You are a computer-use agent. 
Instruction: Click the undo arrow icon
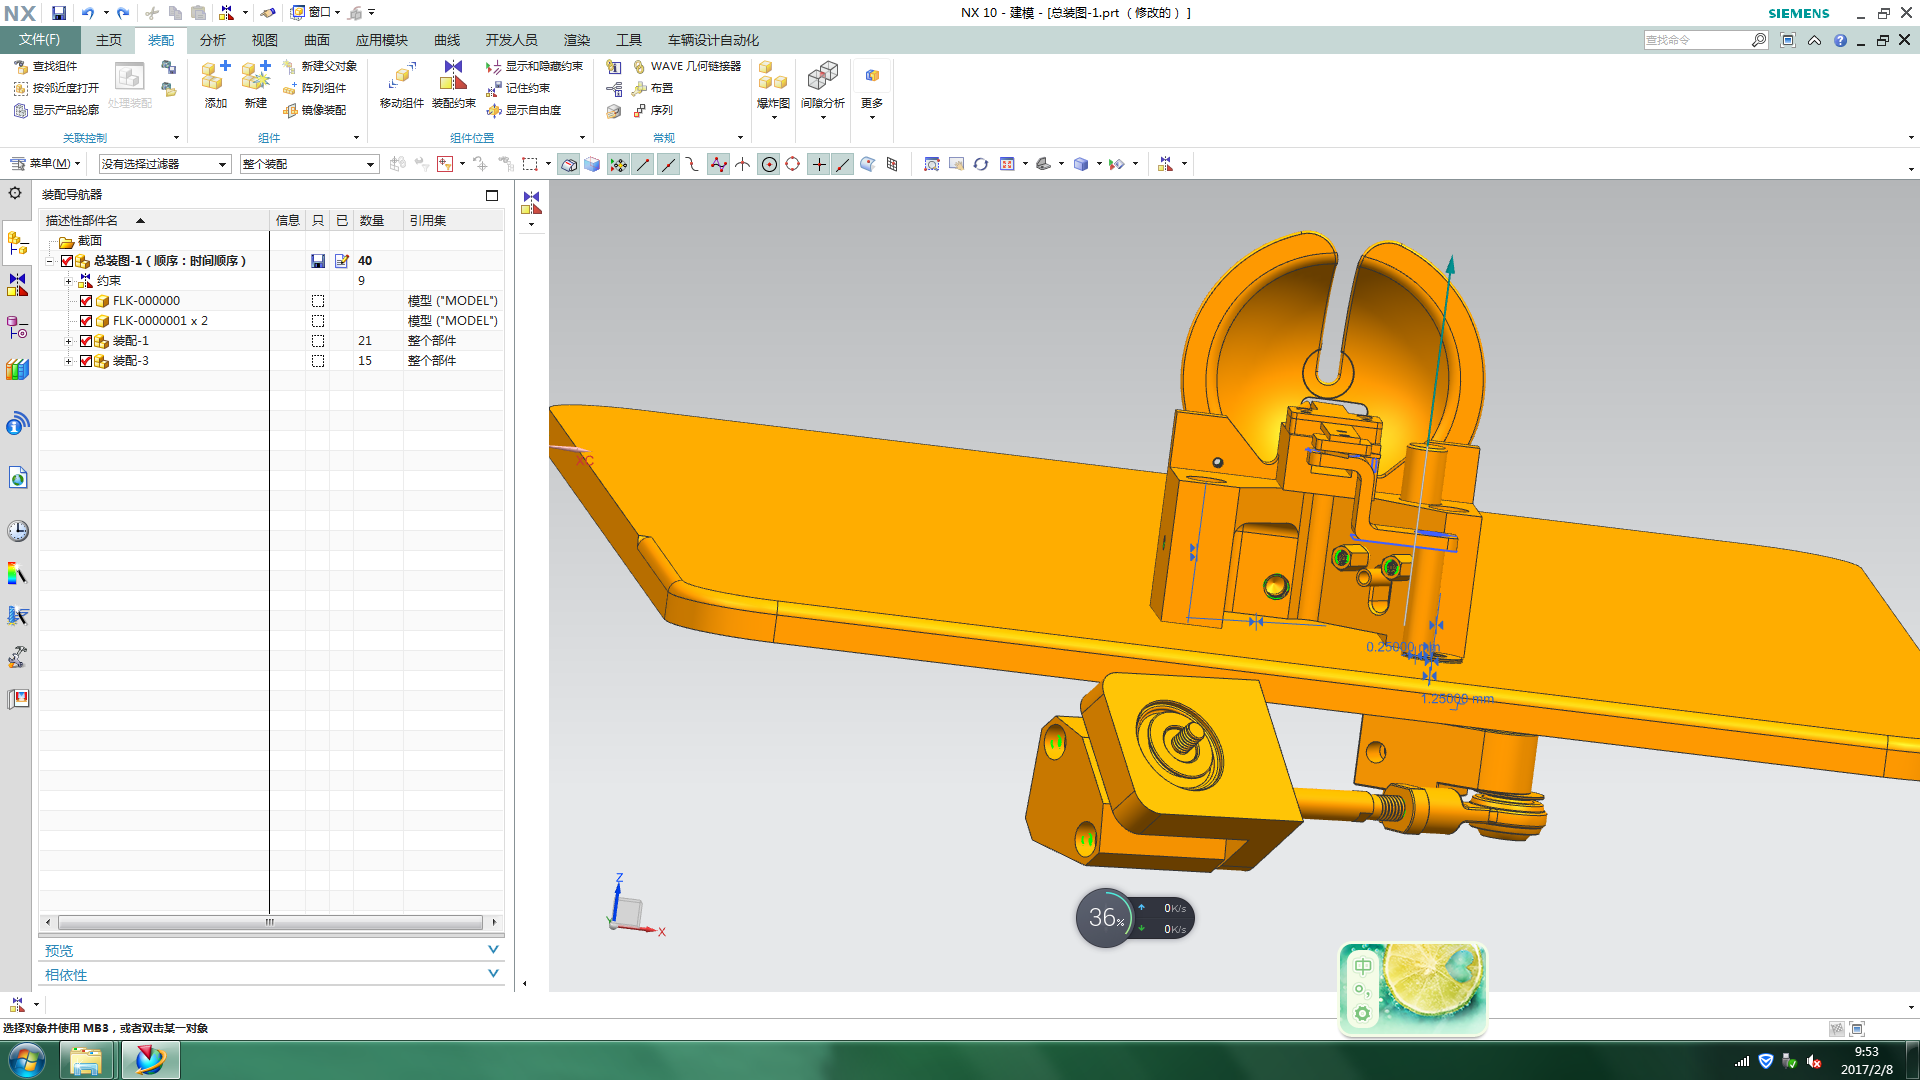[88, 13]
